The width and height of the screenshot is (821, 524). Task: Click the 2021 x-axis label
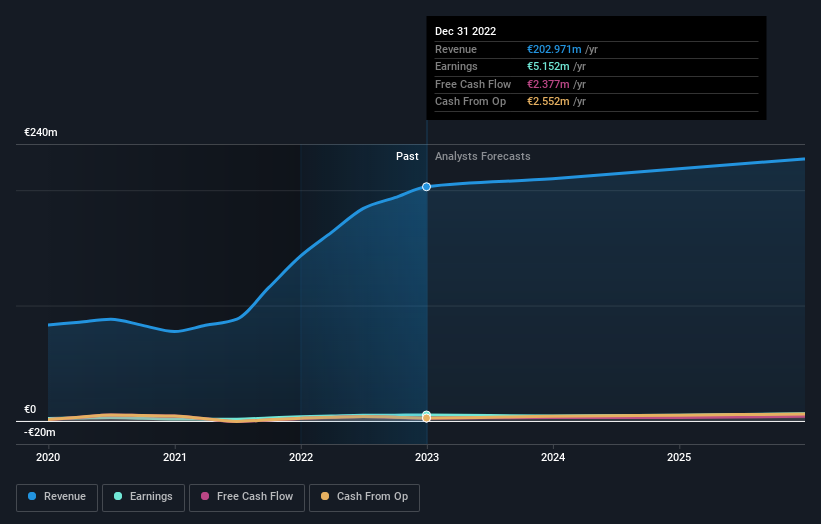(174, 458)
